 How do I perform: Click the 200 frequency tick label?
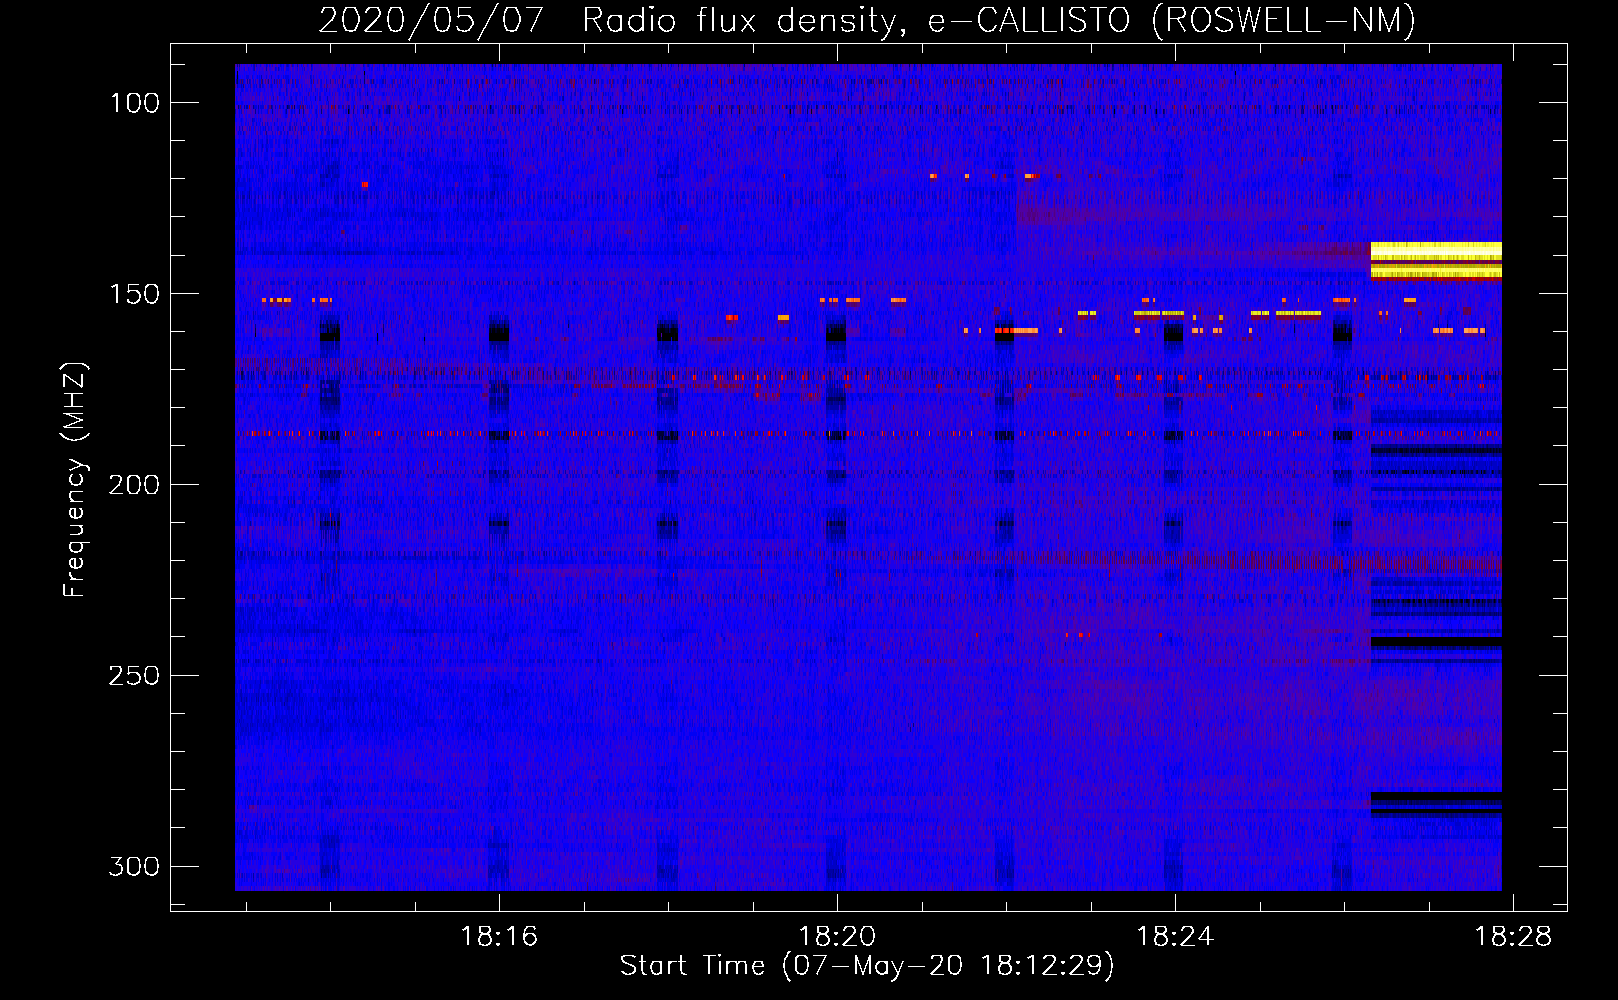135,485
